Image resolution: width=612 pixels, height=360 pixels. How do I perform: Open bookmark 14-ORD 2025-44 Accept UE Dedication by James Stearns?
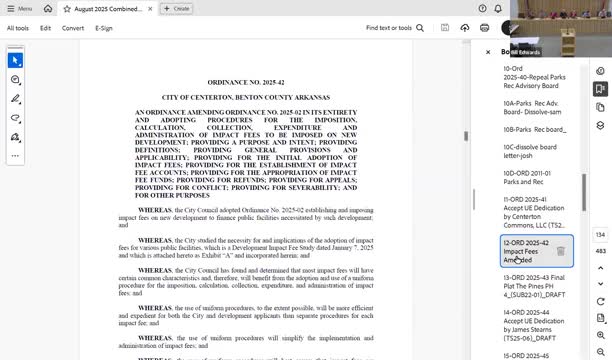pyautogui.click(x=534, y=325)
